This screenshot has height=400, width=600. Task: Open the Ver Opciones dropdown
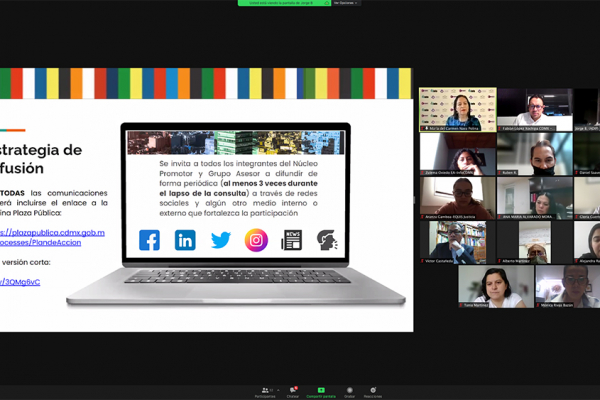[x=346, y=3]
